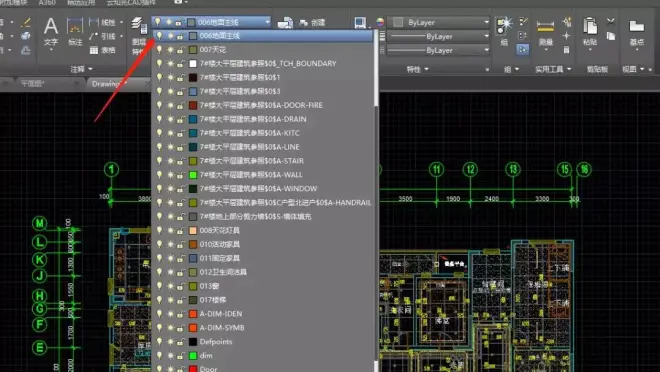Switch to the A360 ribbon tab
The width and height of the screenshot is (660, 372).
(47, 3)
